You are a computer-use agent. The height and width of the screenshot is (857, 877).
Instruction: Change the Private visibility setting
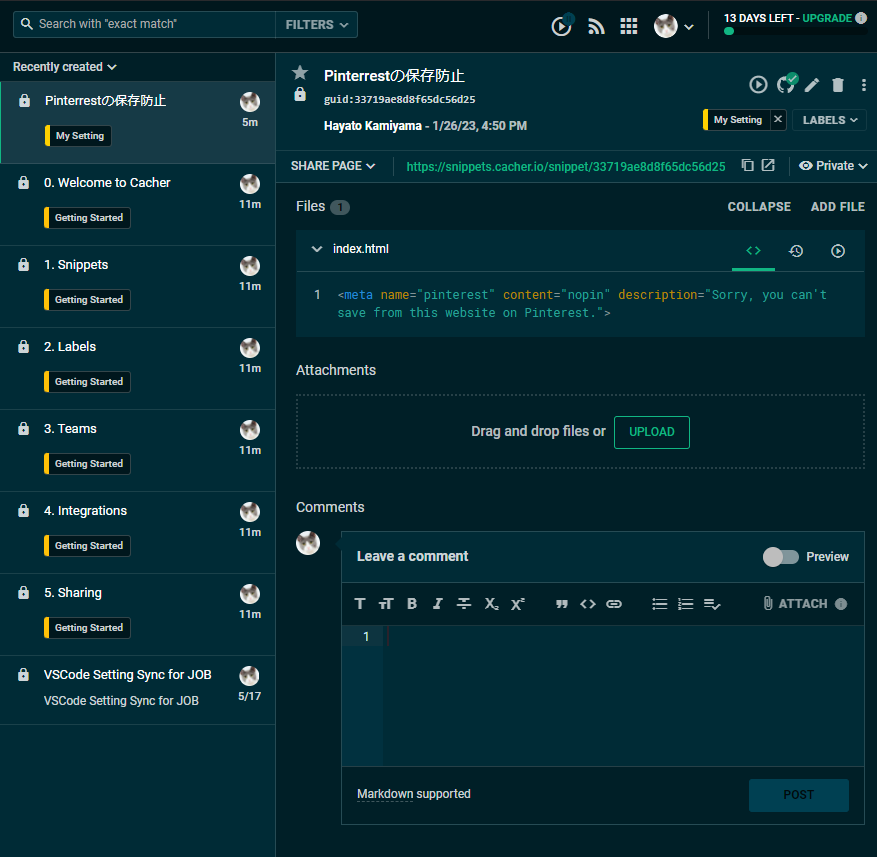[833, 166]
